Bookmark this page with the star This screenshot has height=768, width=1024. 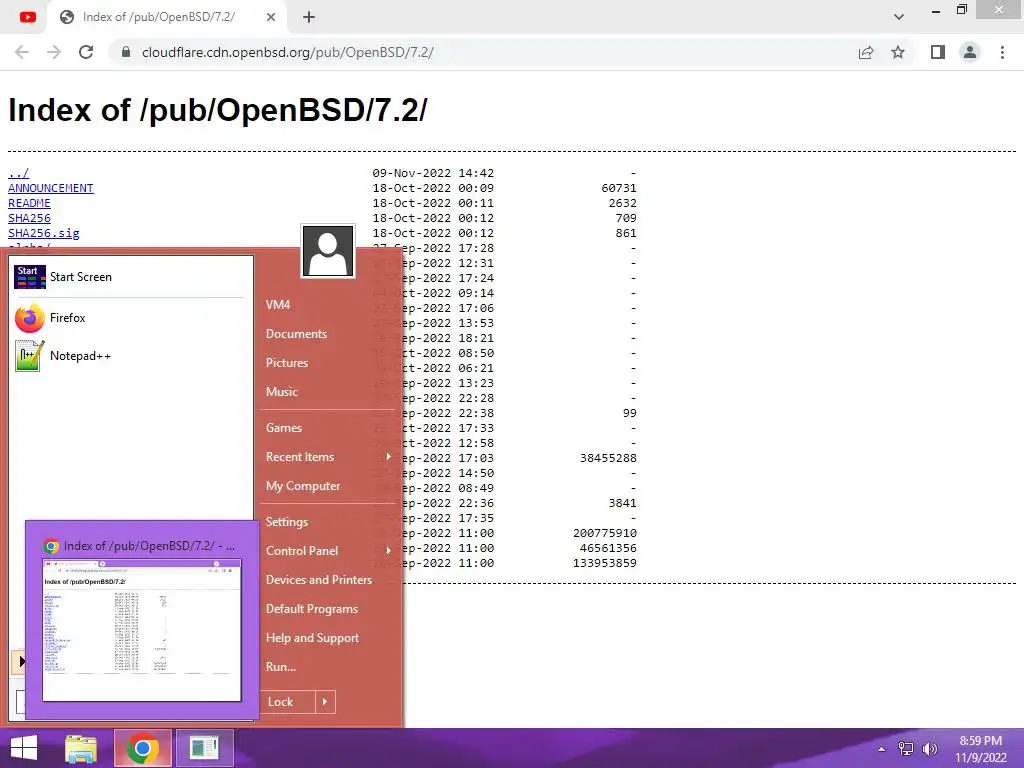pyautogui.click(x=898, y=52)
